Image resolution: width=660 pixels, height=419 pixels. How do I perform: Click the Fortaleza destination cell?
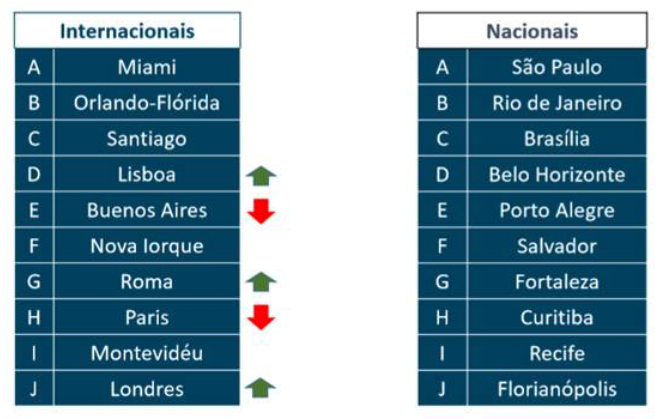click(557, 282)
